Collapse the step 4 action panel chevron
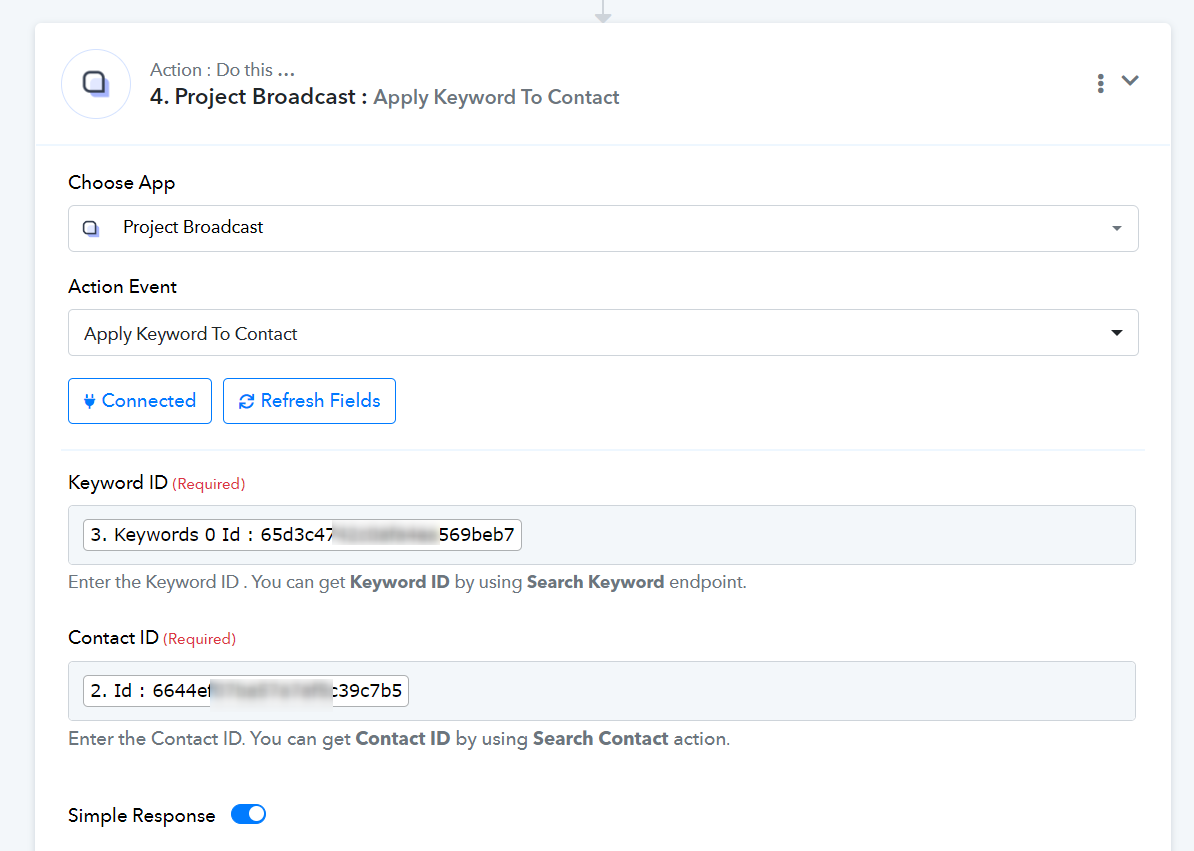This screenshot has width=1194, height=851. tap(1130, 81)
